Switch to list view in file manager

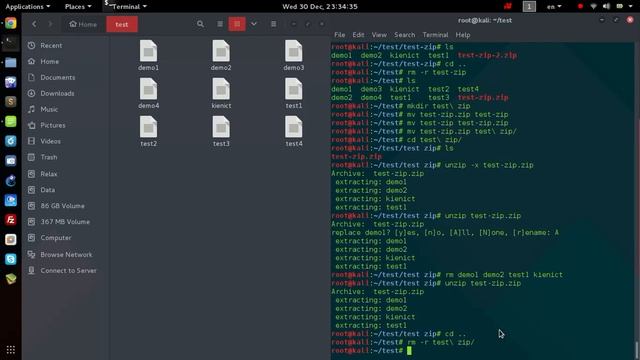220,24
